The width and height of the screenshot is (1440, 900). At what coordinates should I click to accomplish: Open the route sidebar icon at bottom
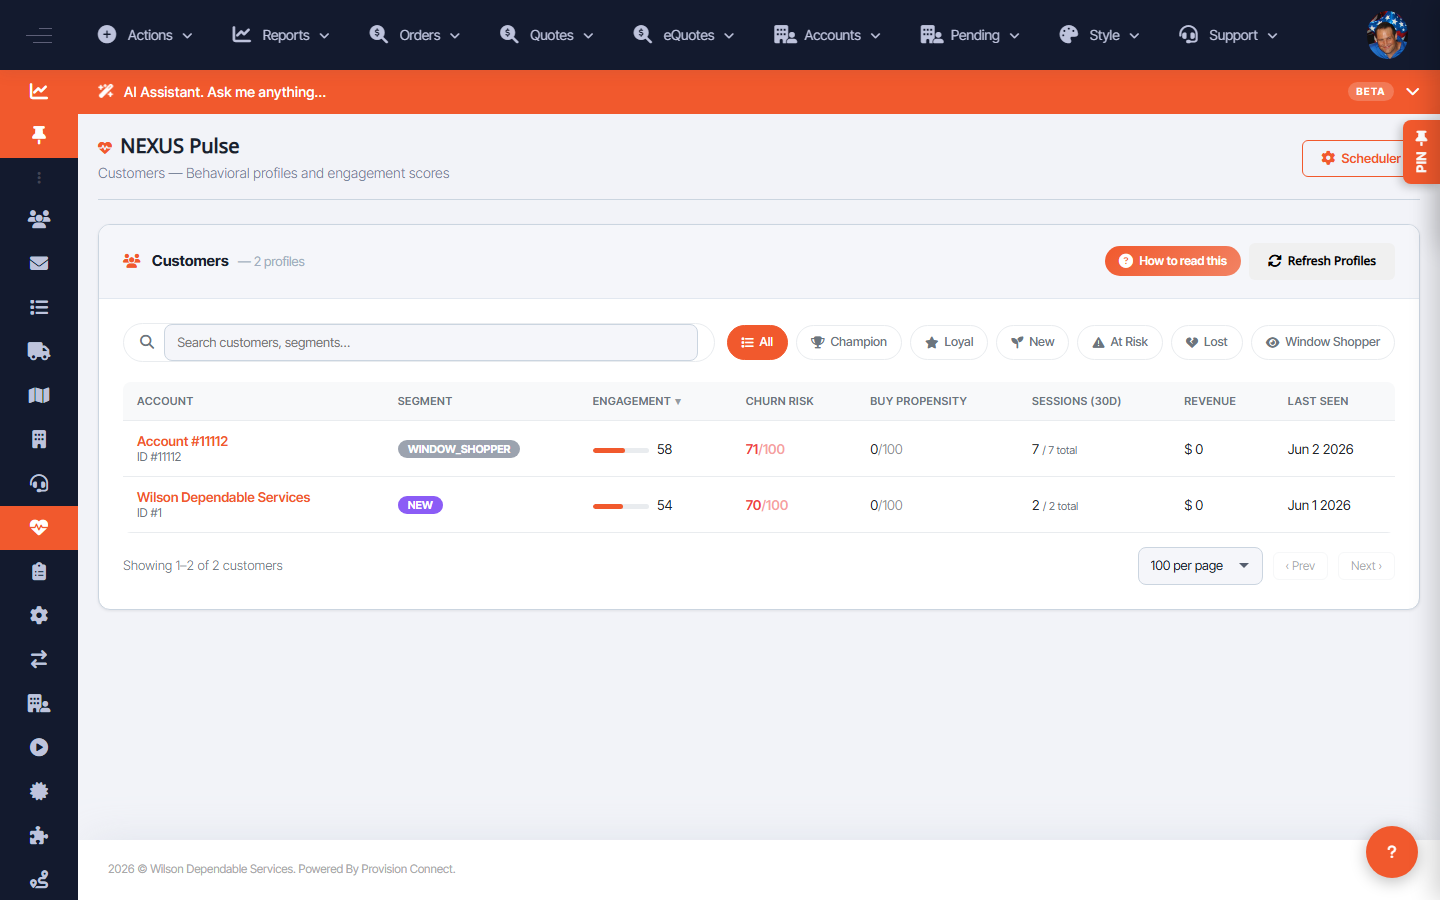tap(39, 879)
